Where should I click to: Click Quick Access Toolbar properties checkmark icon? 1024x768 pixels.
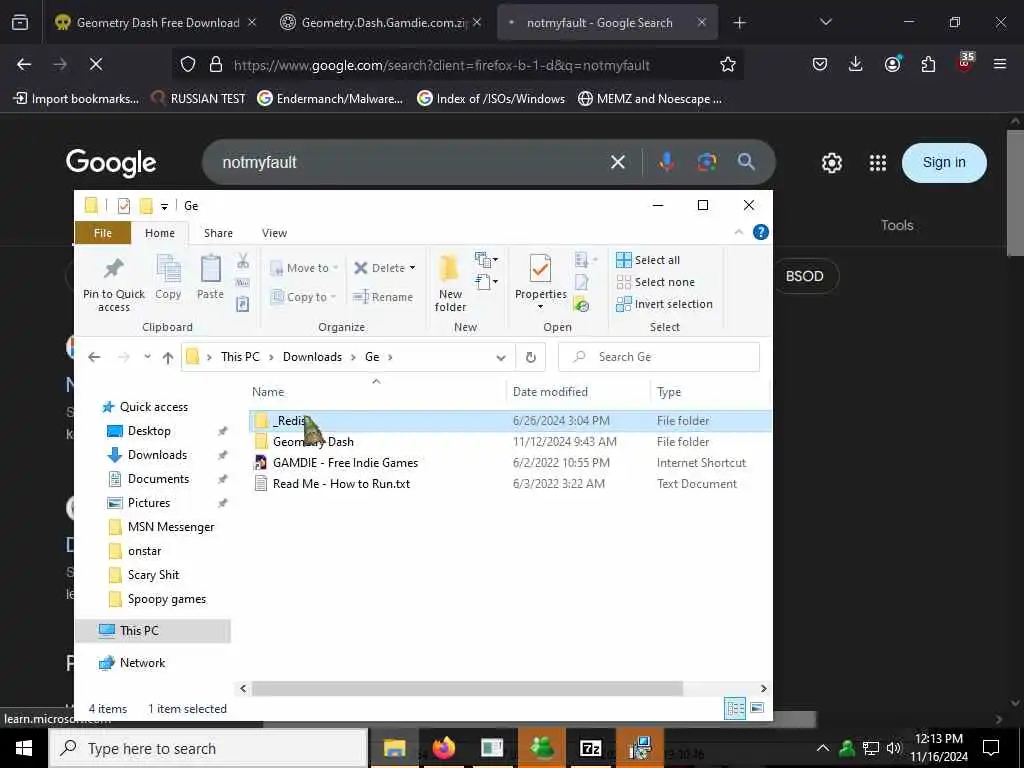123,206
